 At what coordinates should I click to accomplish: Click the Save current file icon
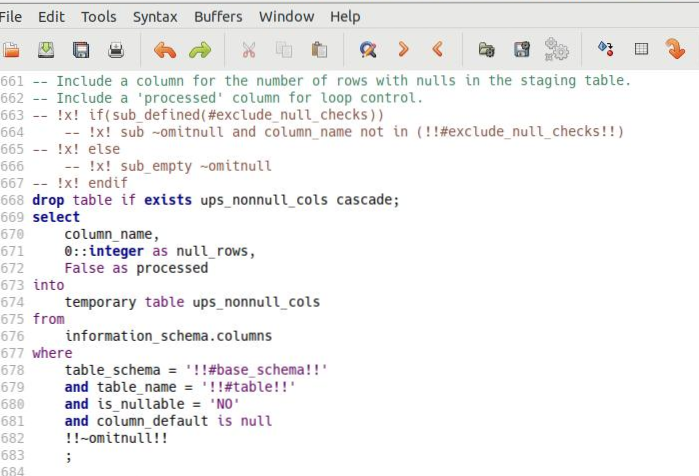tap(46, 49)
